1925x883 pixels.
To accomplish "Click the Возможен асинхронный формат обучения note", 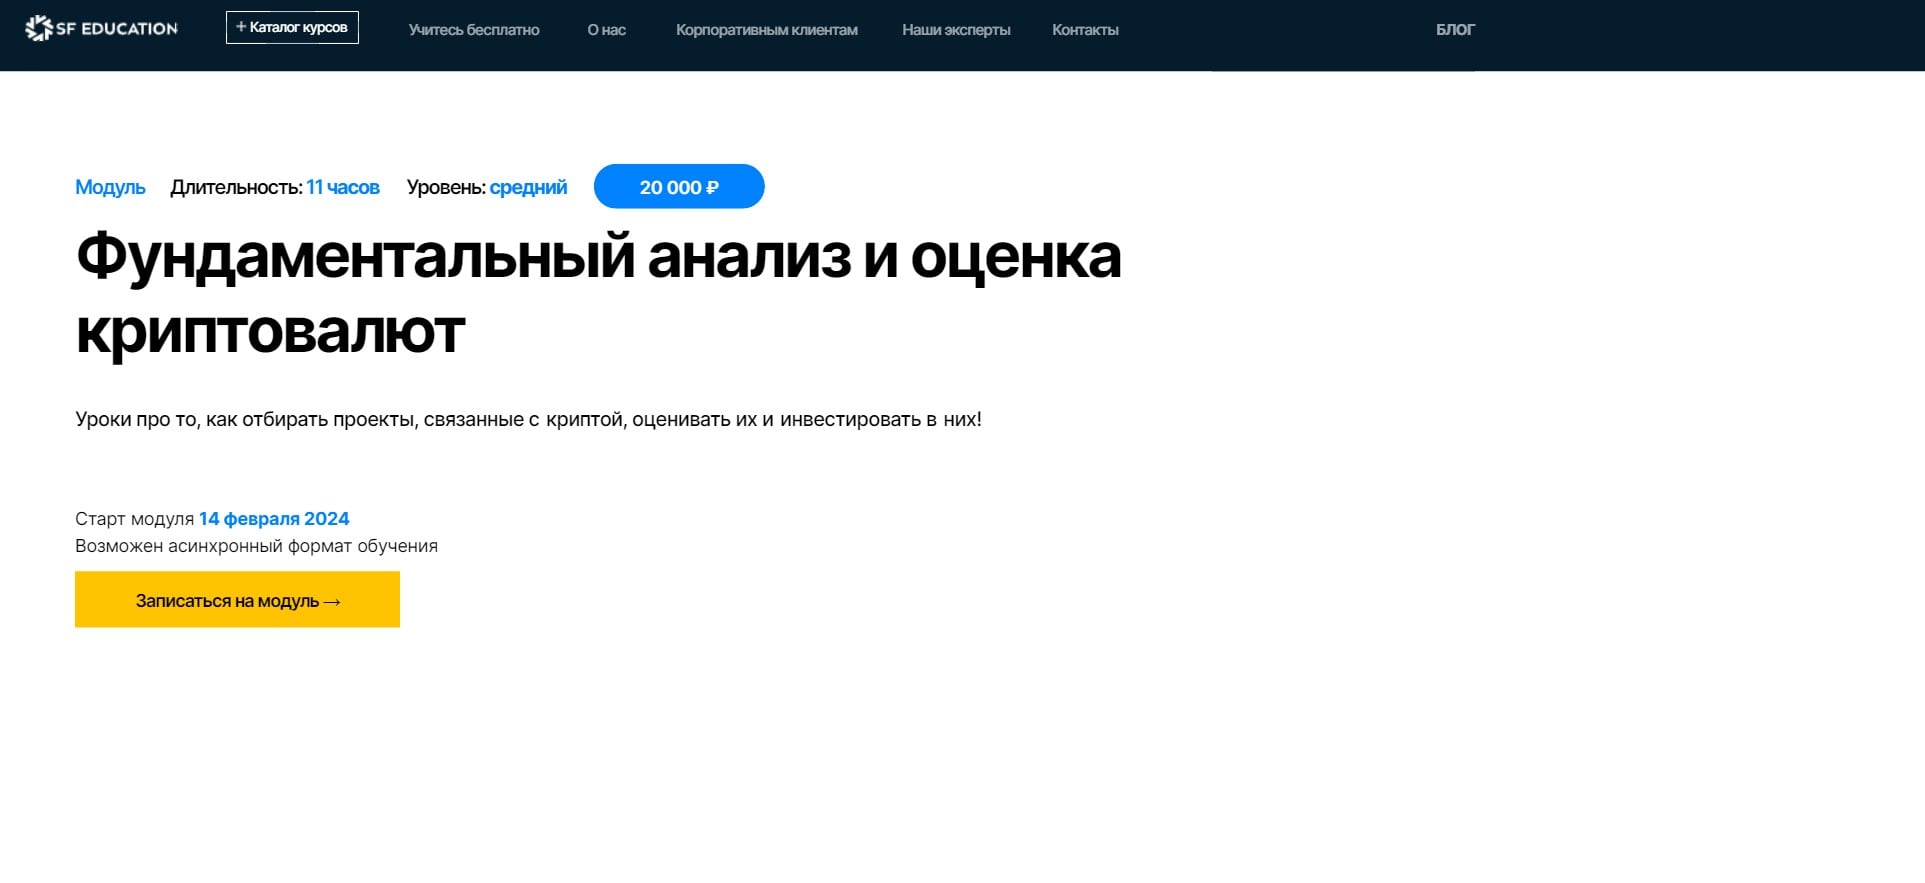I will [256, 546].
